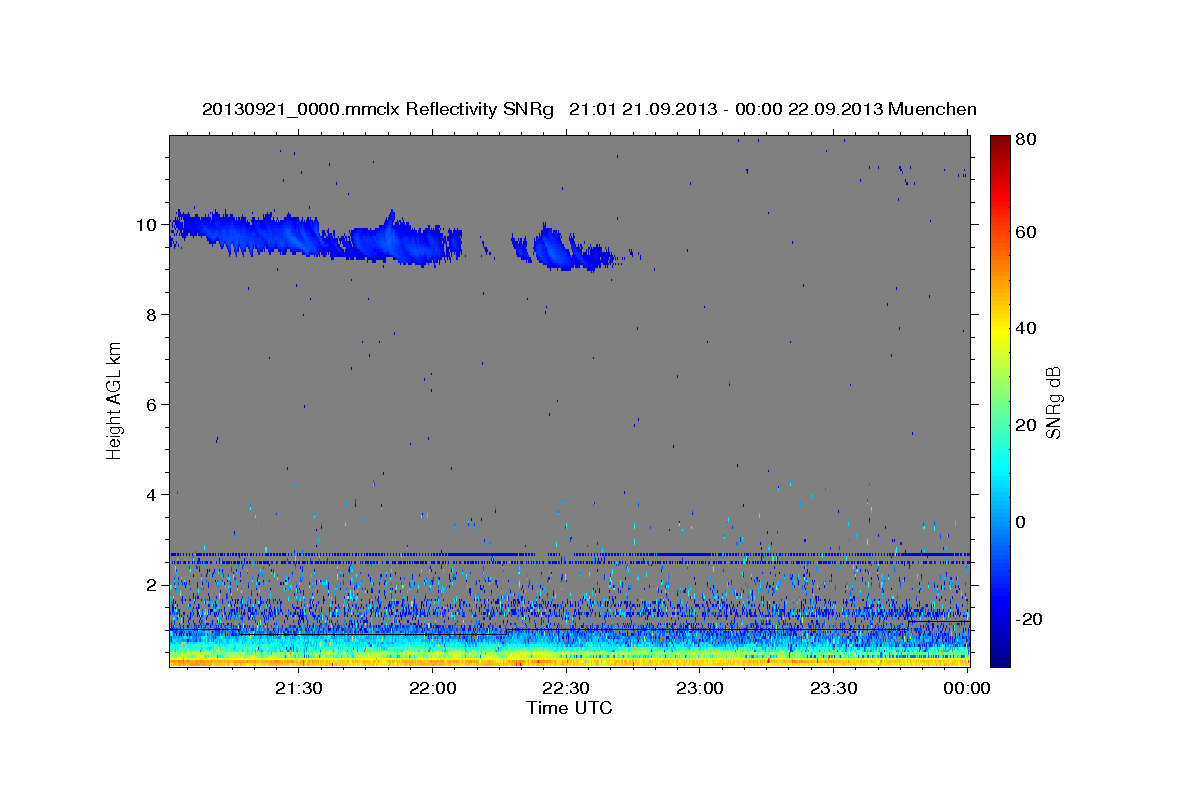Click the height tick label 4
The height and width of the screenshot is (800, 1200).
click(x=153, y=495)
